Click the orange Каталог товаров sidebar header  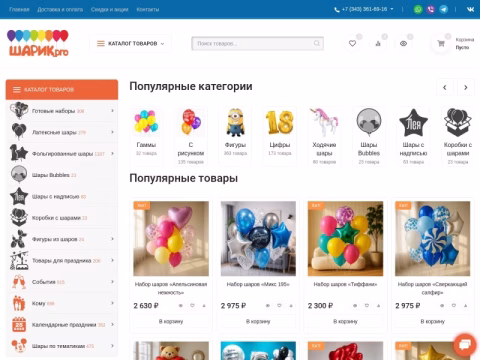click(x=62, y=89)
